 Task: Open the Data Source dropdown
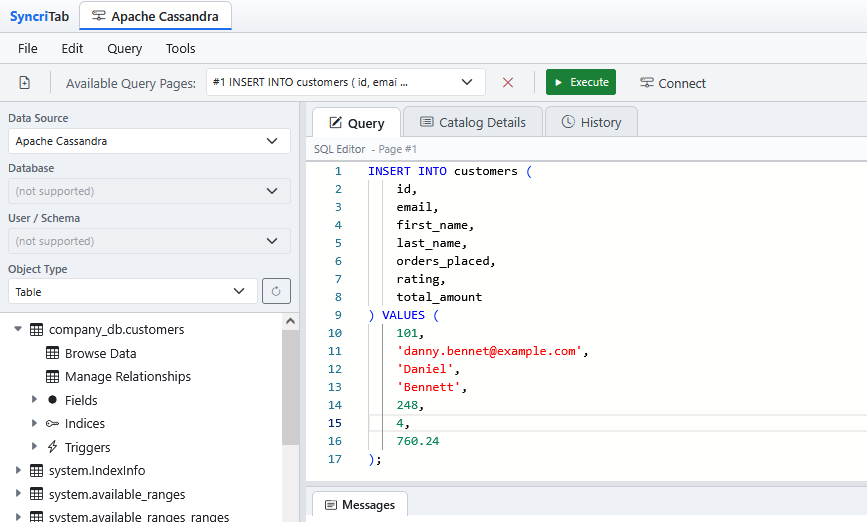coord(149,141)
